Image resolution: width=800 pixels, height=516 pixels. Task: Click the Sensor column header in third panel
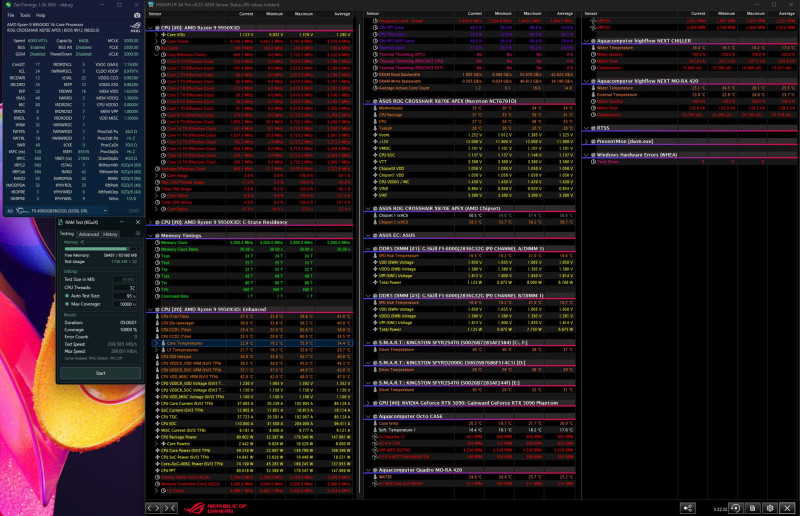coord(591,14)
